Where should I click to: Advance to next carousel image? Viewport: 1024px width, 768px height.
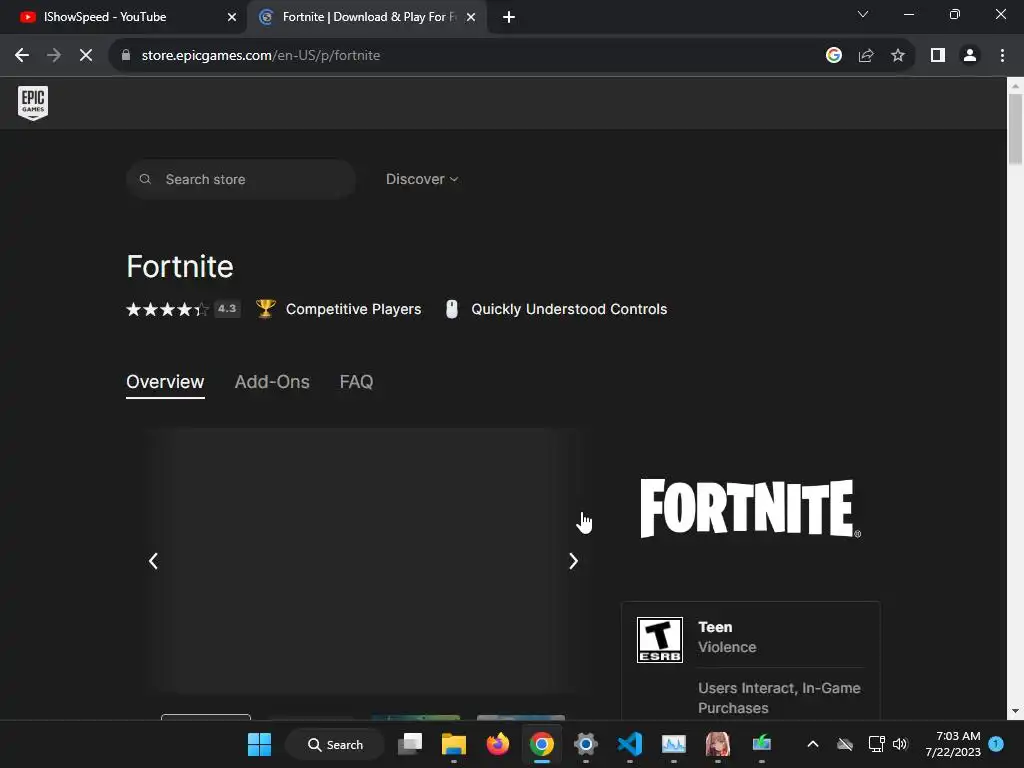pyautogui.click(x=573, y=561)
